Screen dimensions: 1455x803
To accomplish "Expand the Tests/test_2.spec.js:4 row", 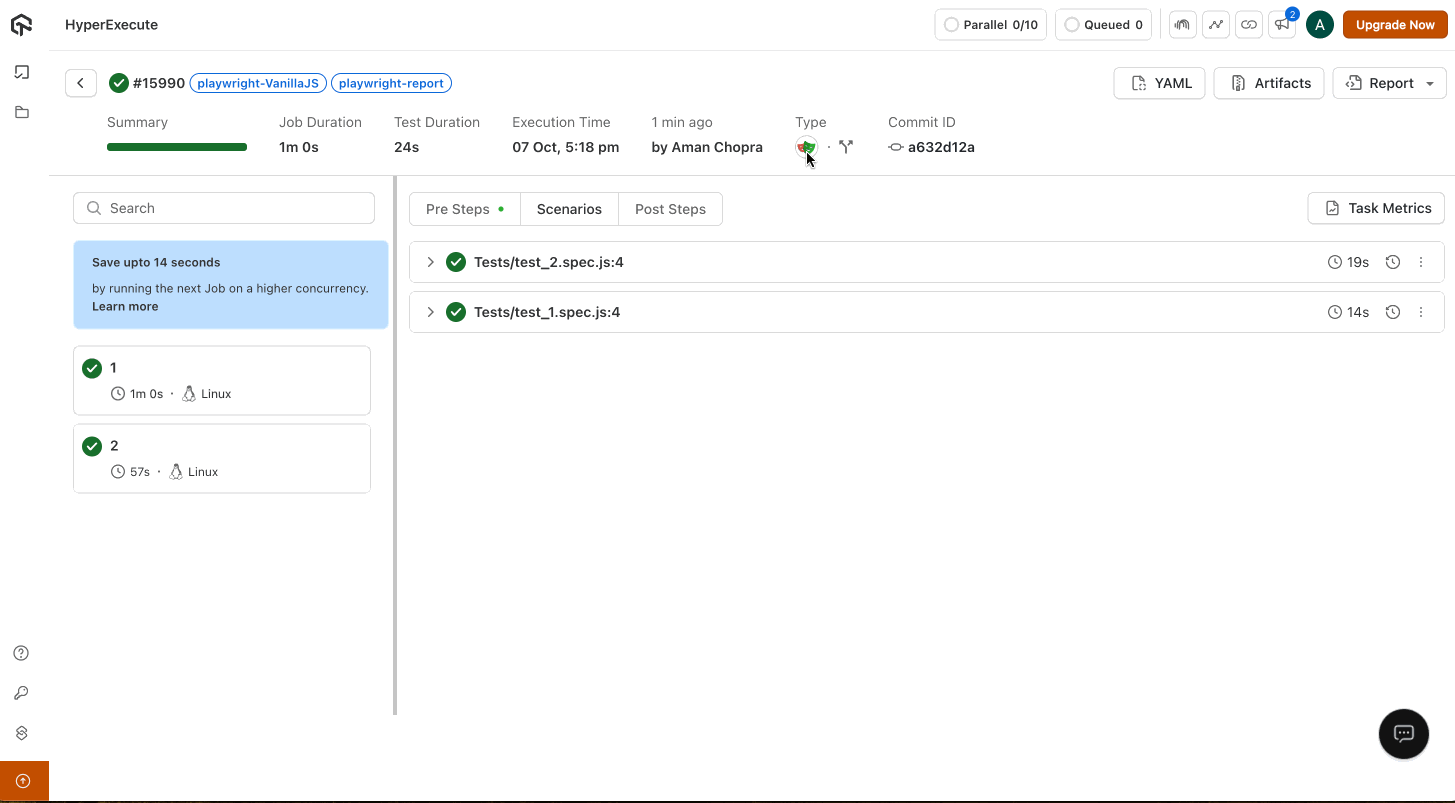I will tap(431, 262).
